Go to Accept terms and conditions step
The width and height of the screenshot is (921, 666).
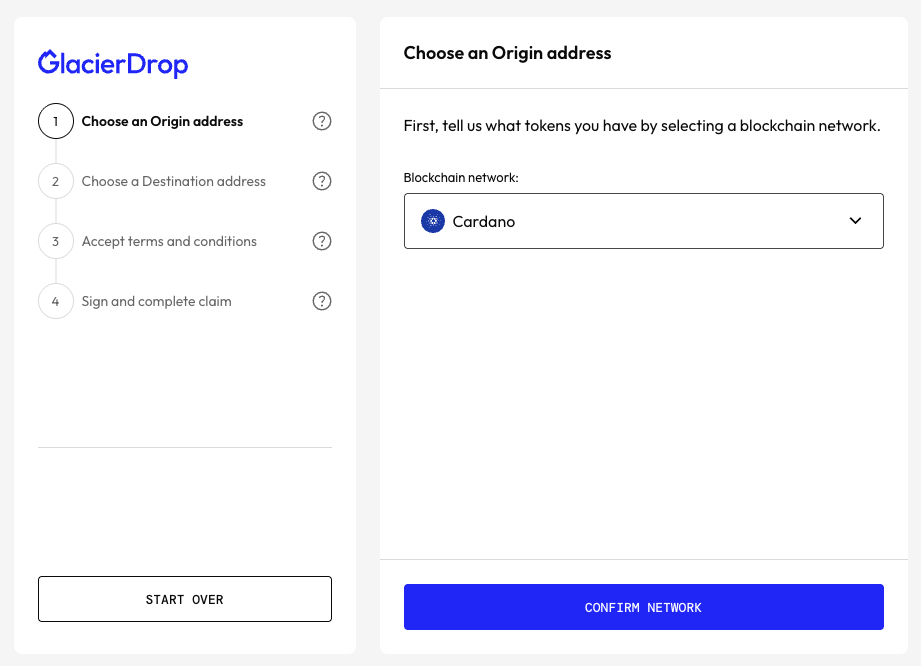pyautogui.click(x=169, y=241)
